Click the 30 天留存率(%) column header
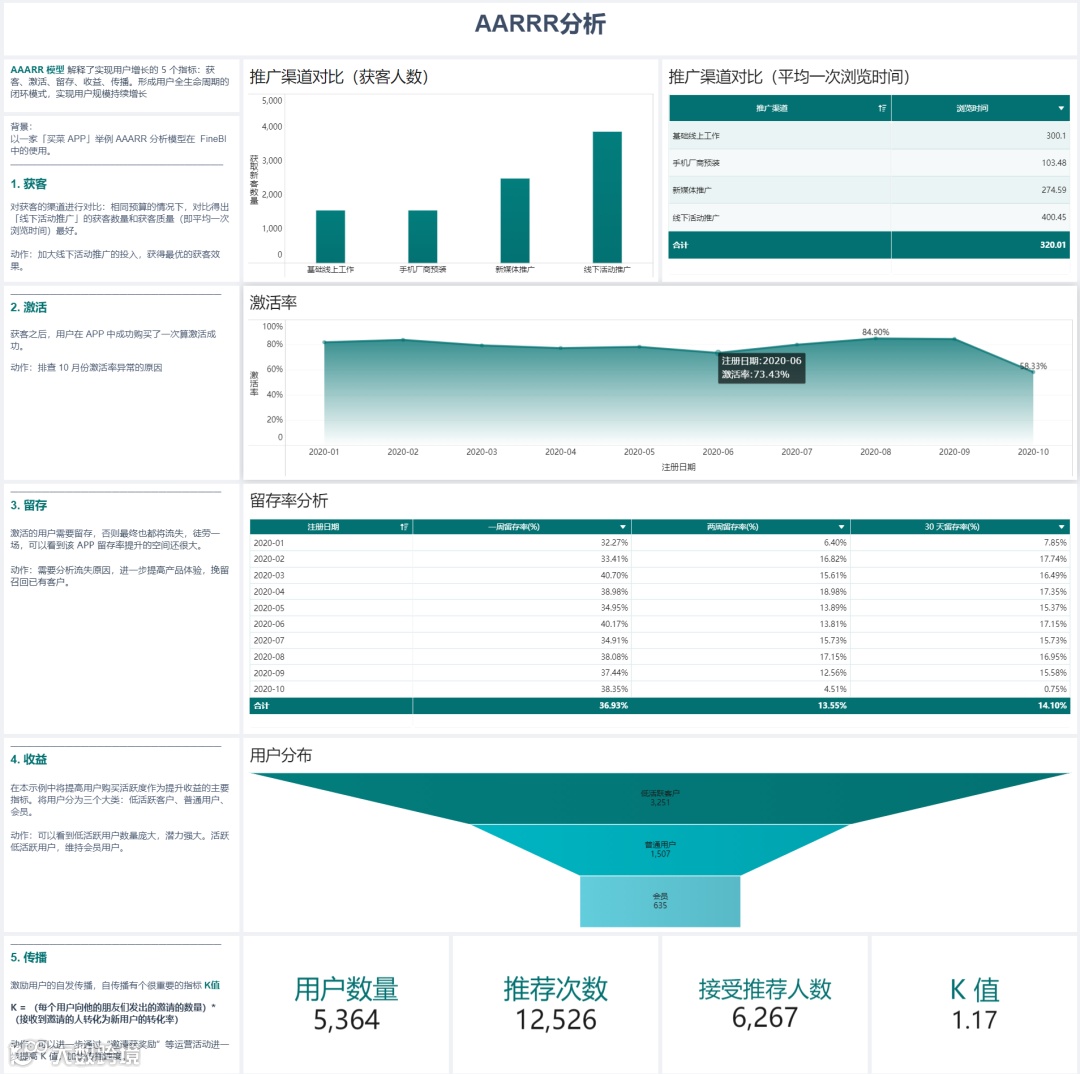Screen dimensions: 1080x1074 pyautogui.click(x=960, y=527)
